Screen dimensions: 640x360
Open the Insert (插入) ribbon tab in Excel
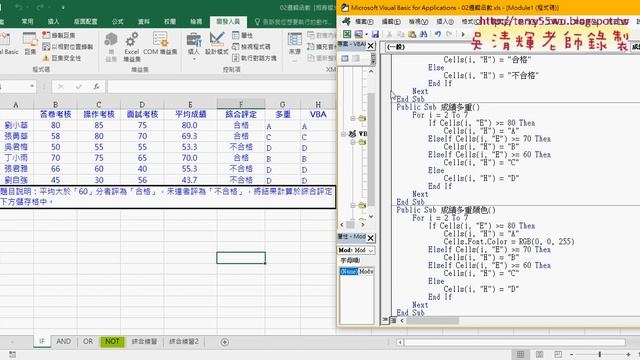(53, 21)
